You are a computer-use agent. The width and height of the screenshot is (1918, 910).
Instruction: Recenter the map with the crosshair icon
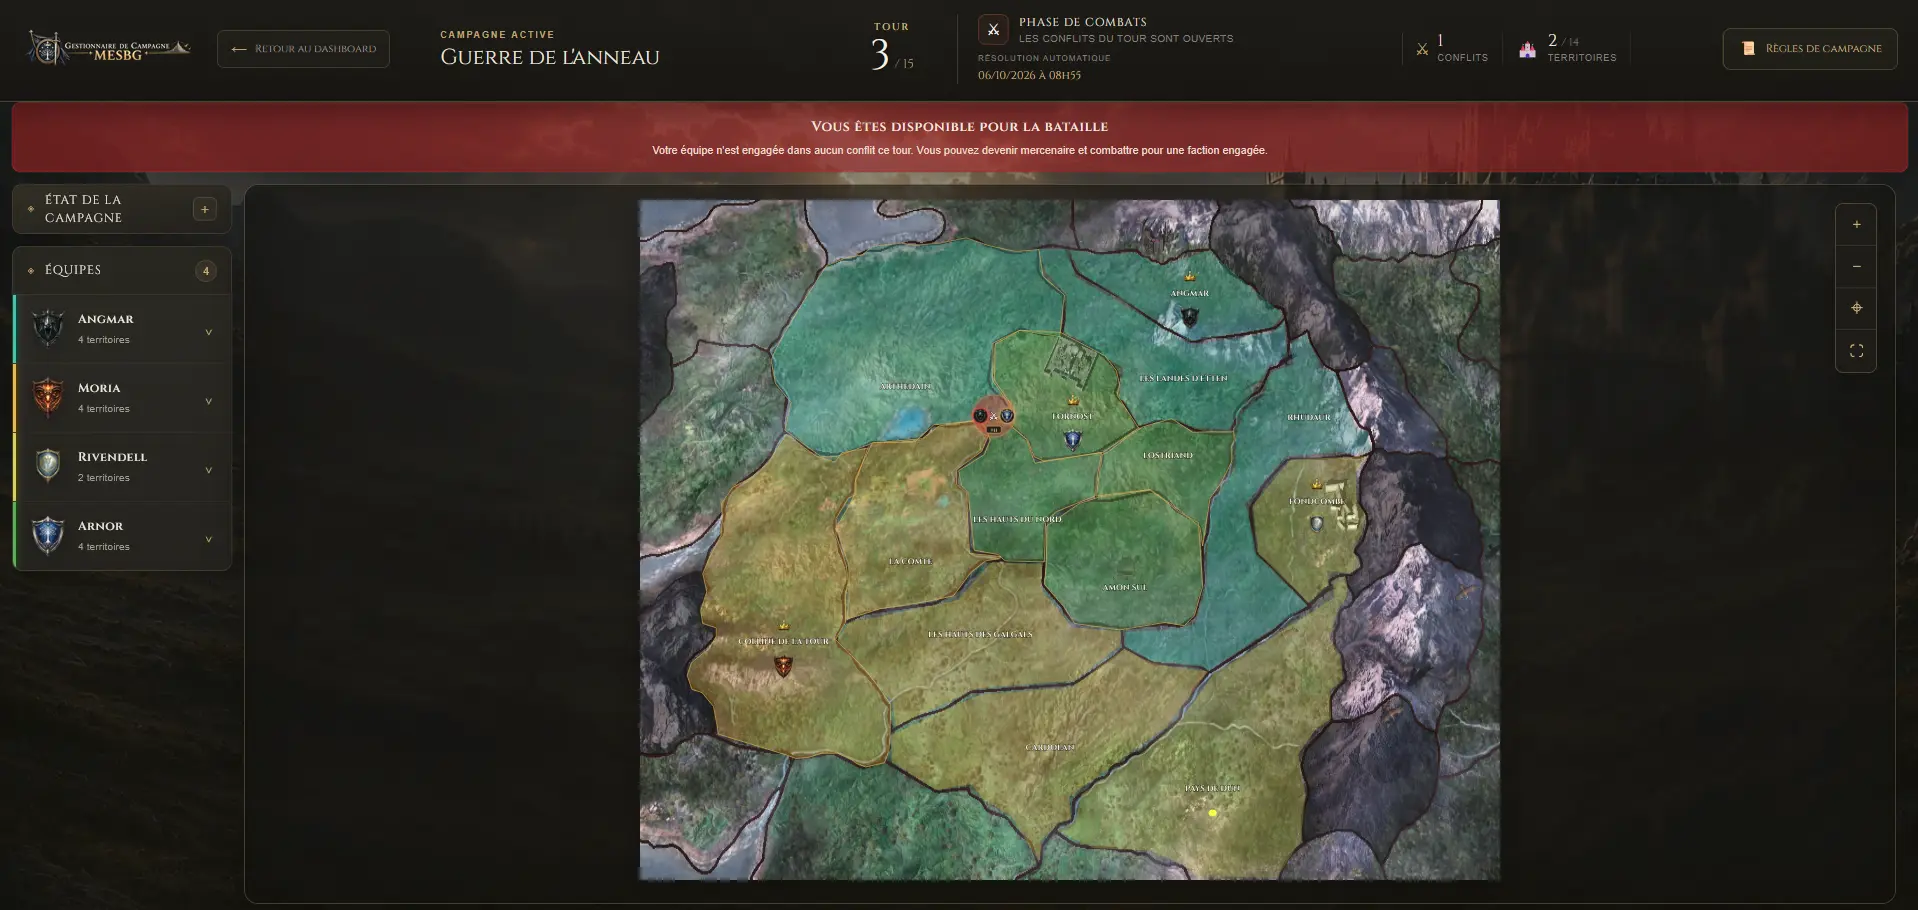coord(1856,308)
